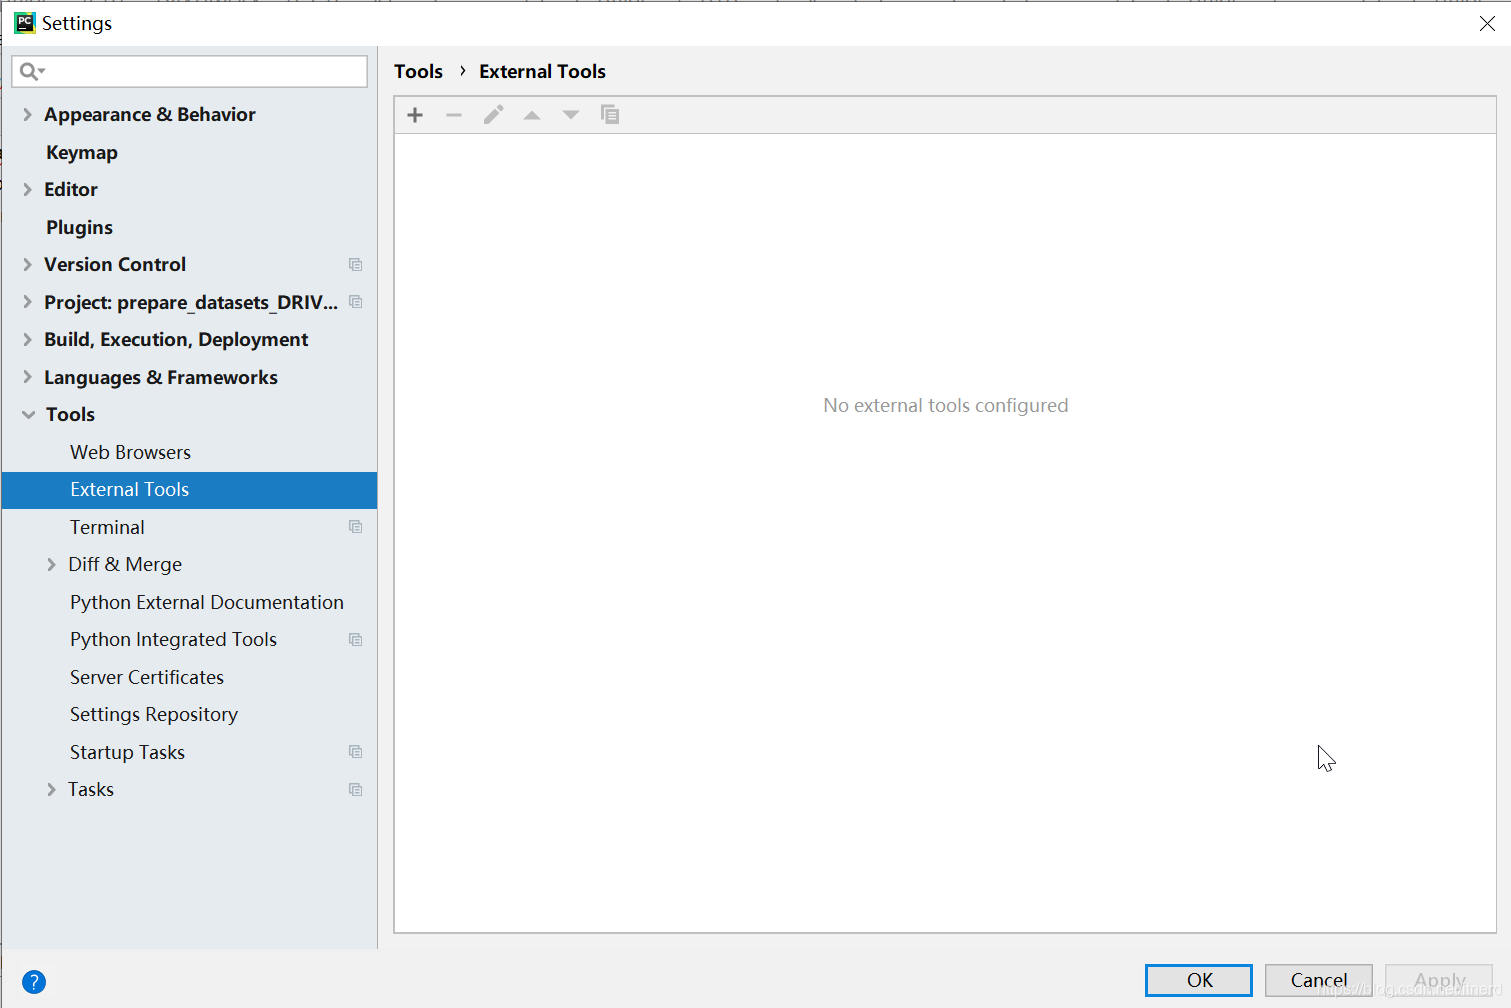Screen dimensions: 1511x1008
Task: Click the move down arrow icon
Action: click(x=571, y=115)
